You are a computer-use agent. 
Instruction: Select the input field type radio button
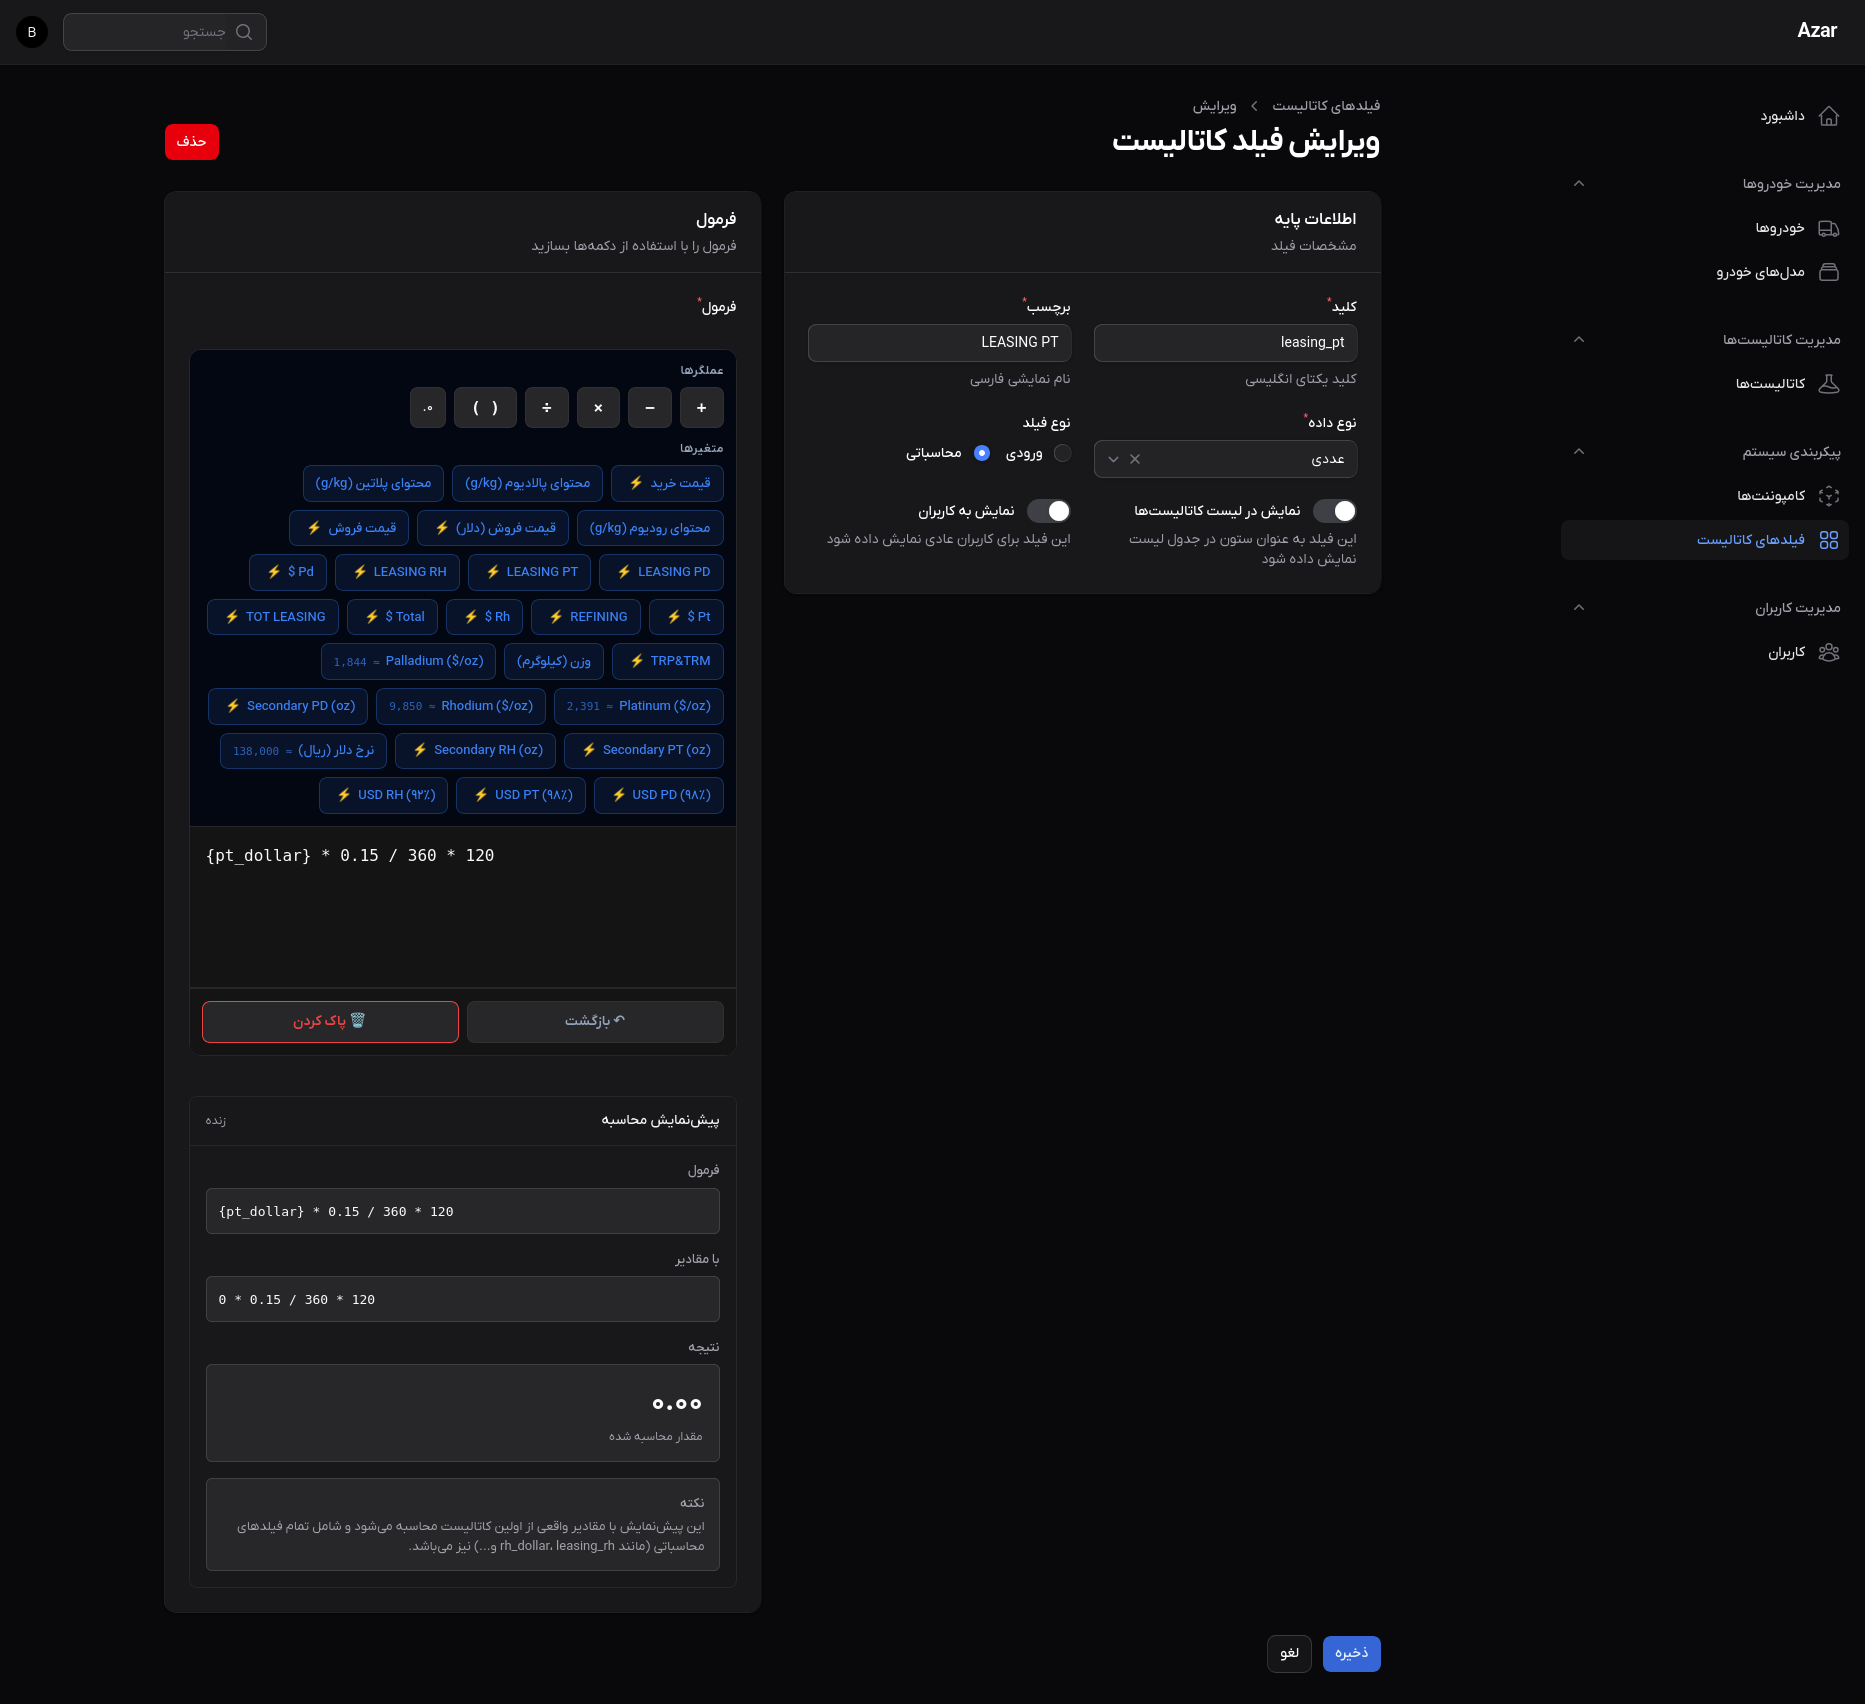point(1062,453)
